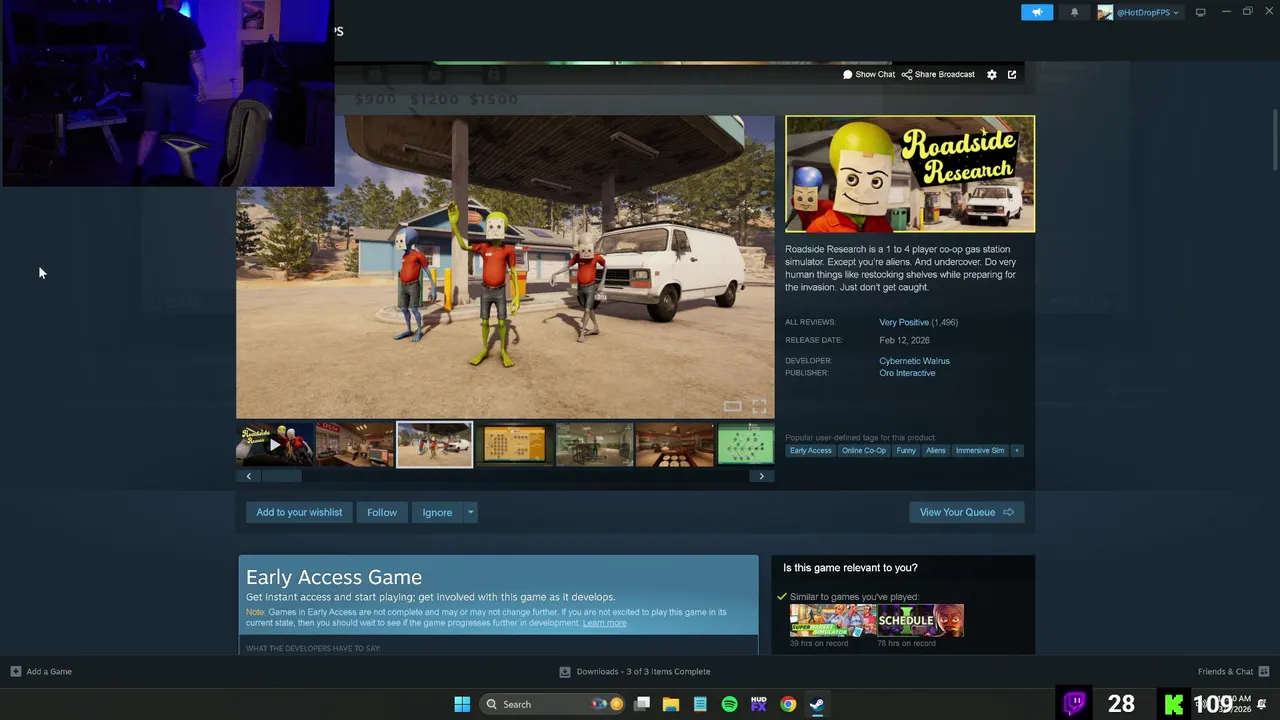The image size is (1280, 720).
Task: Click Share Broadcast
Action: tap(938, 74)
